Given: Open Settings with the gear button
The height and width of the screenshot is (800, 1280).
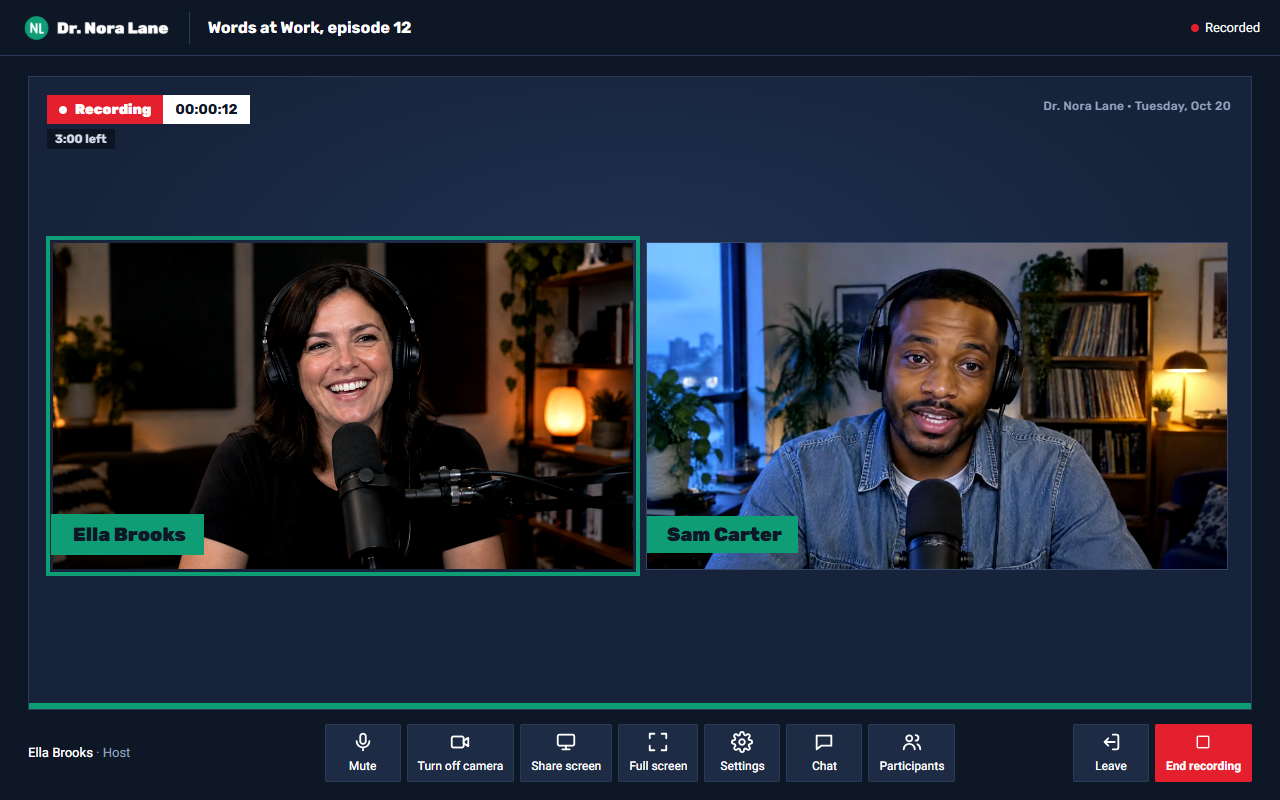Looking at the screenshot, I should pyautogui.click(x=742, y=753).
